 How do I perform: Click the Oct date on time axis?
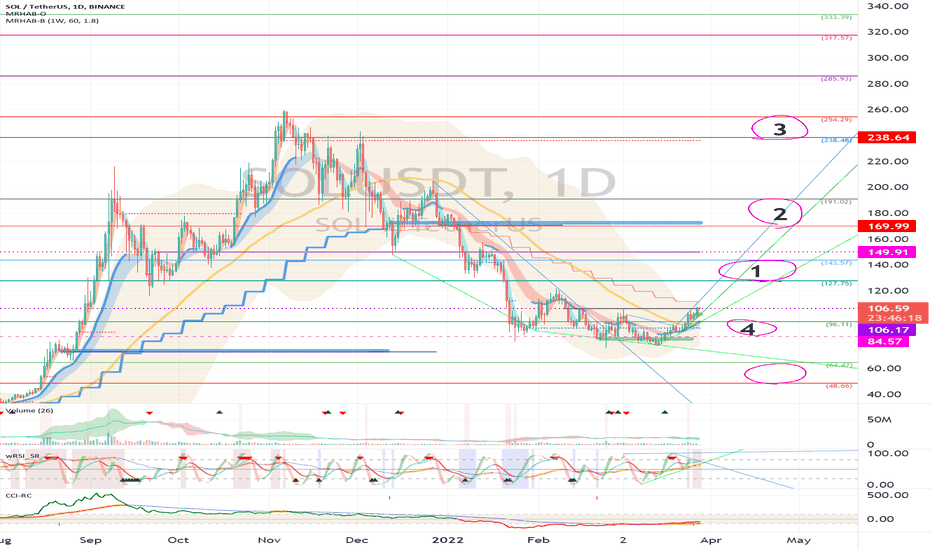click(178, 540)
